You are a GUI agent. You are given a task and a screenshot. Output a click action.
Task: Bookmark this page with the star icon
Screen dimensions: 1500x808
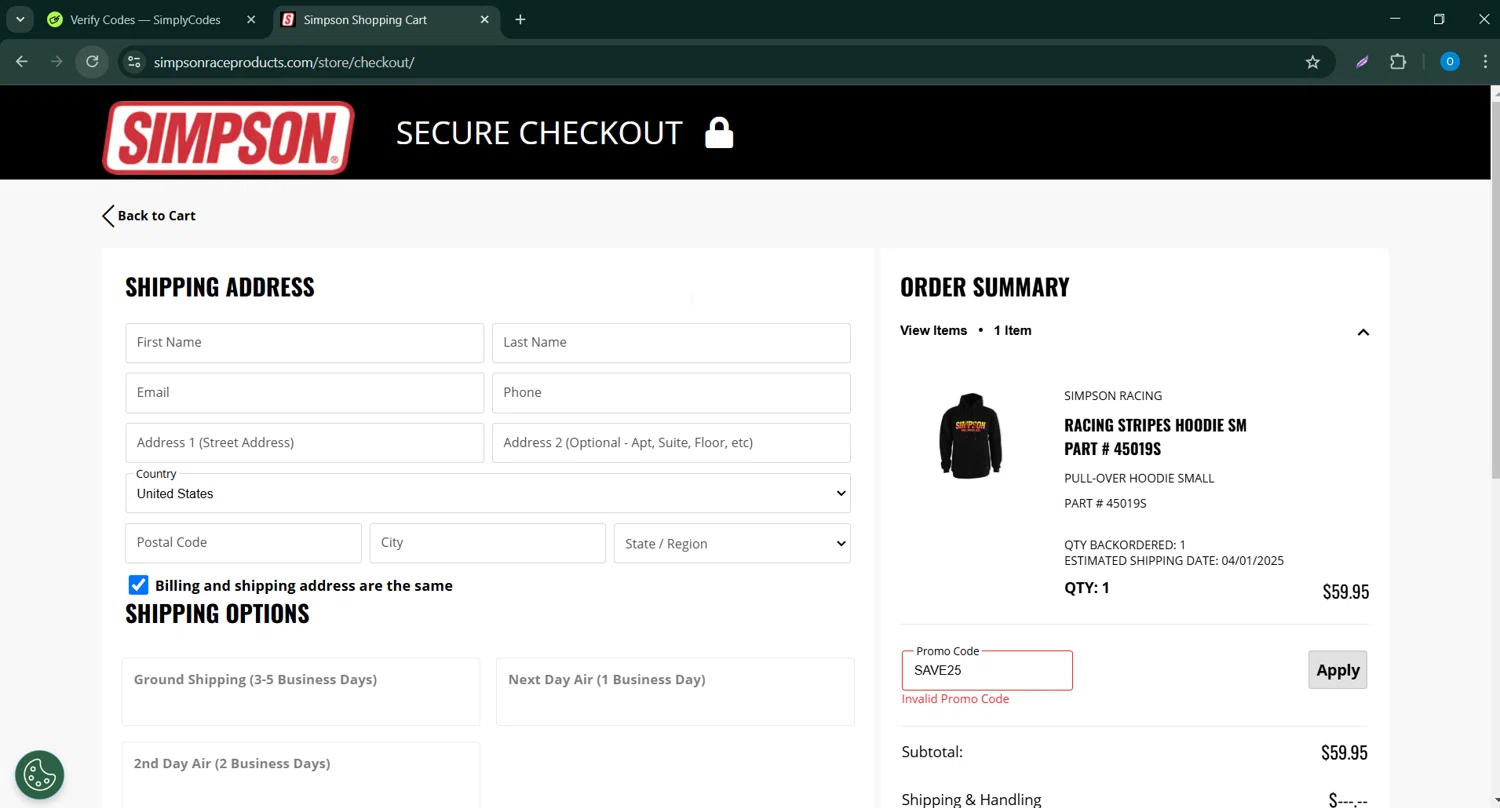pyautogui.click(x=1313, y=62)
